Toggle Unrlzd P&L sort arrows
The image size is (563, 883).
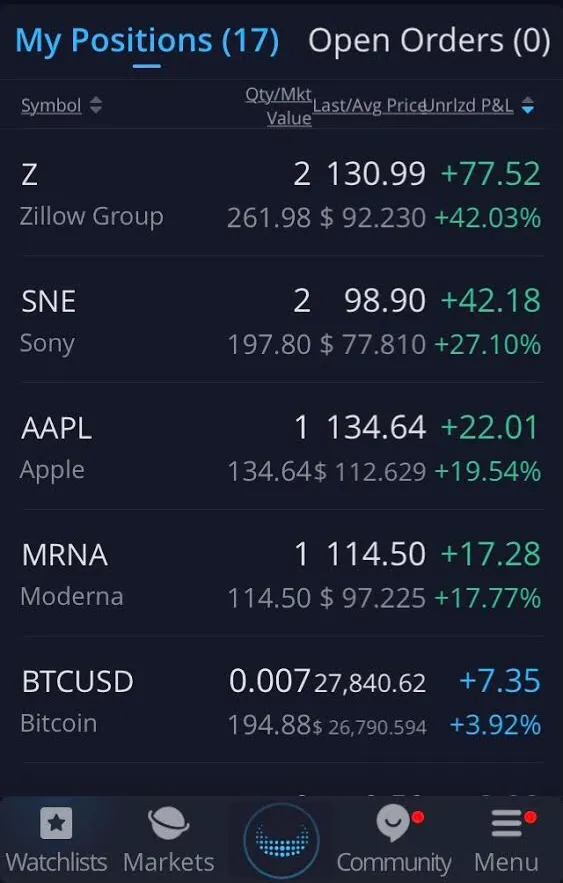click(x=528, y=105)
